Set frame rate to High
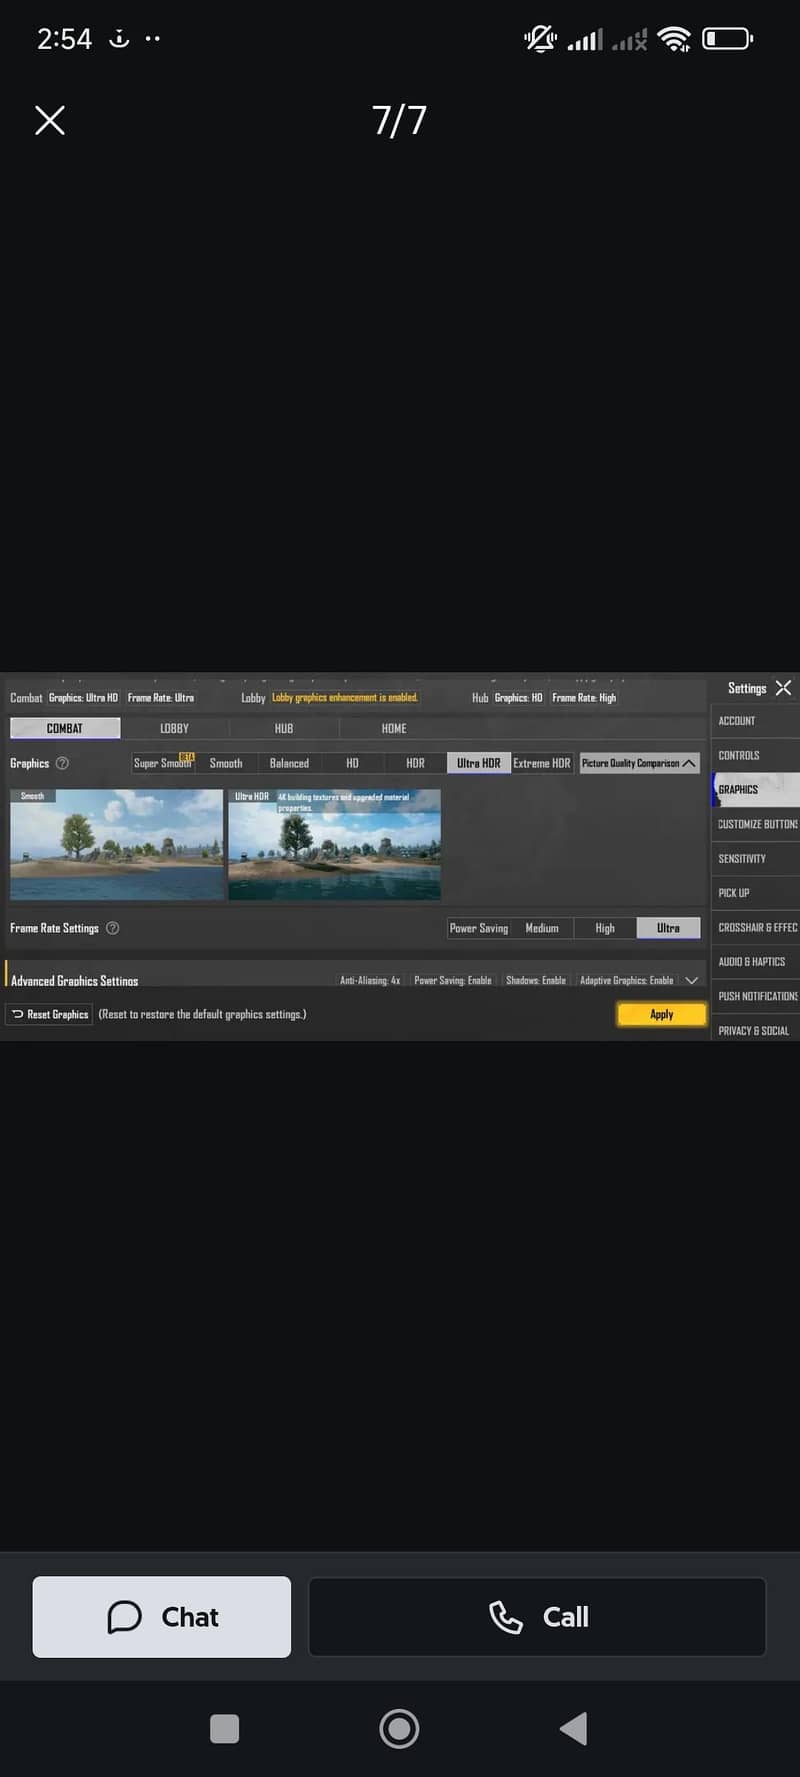Screen dimensions: 800x1777 [x=605, y=928]
